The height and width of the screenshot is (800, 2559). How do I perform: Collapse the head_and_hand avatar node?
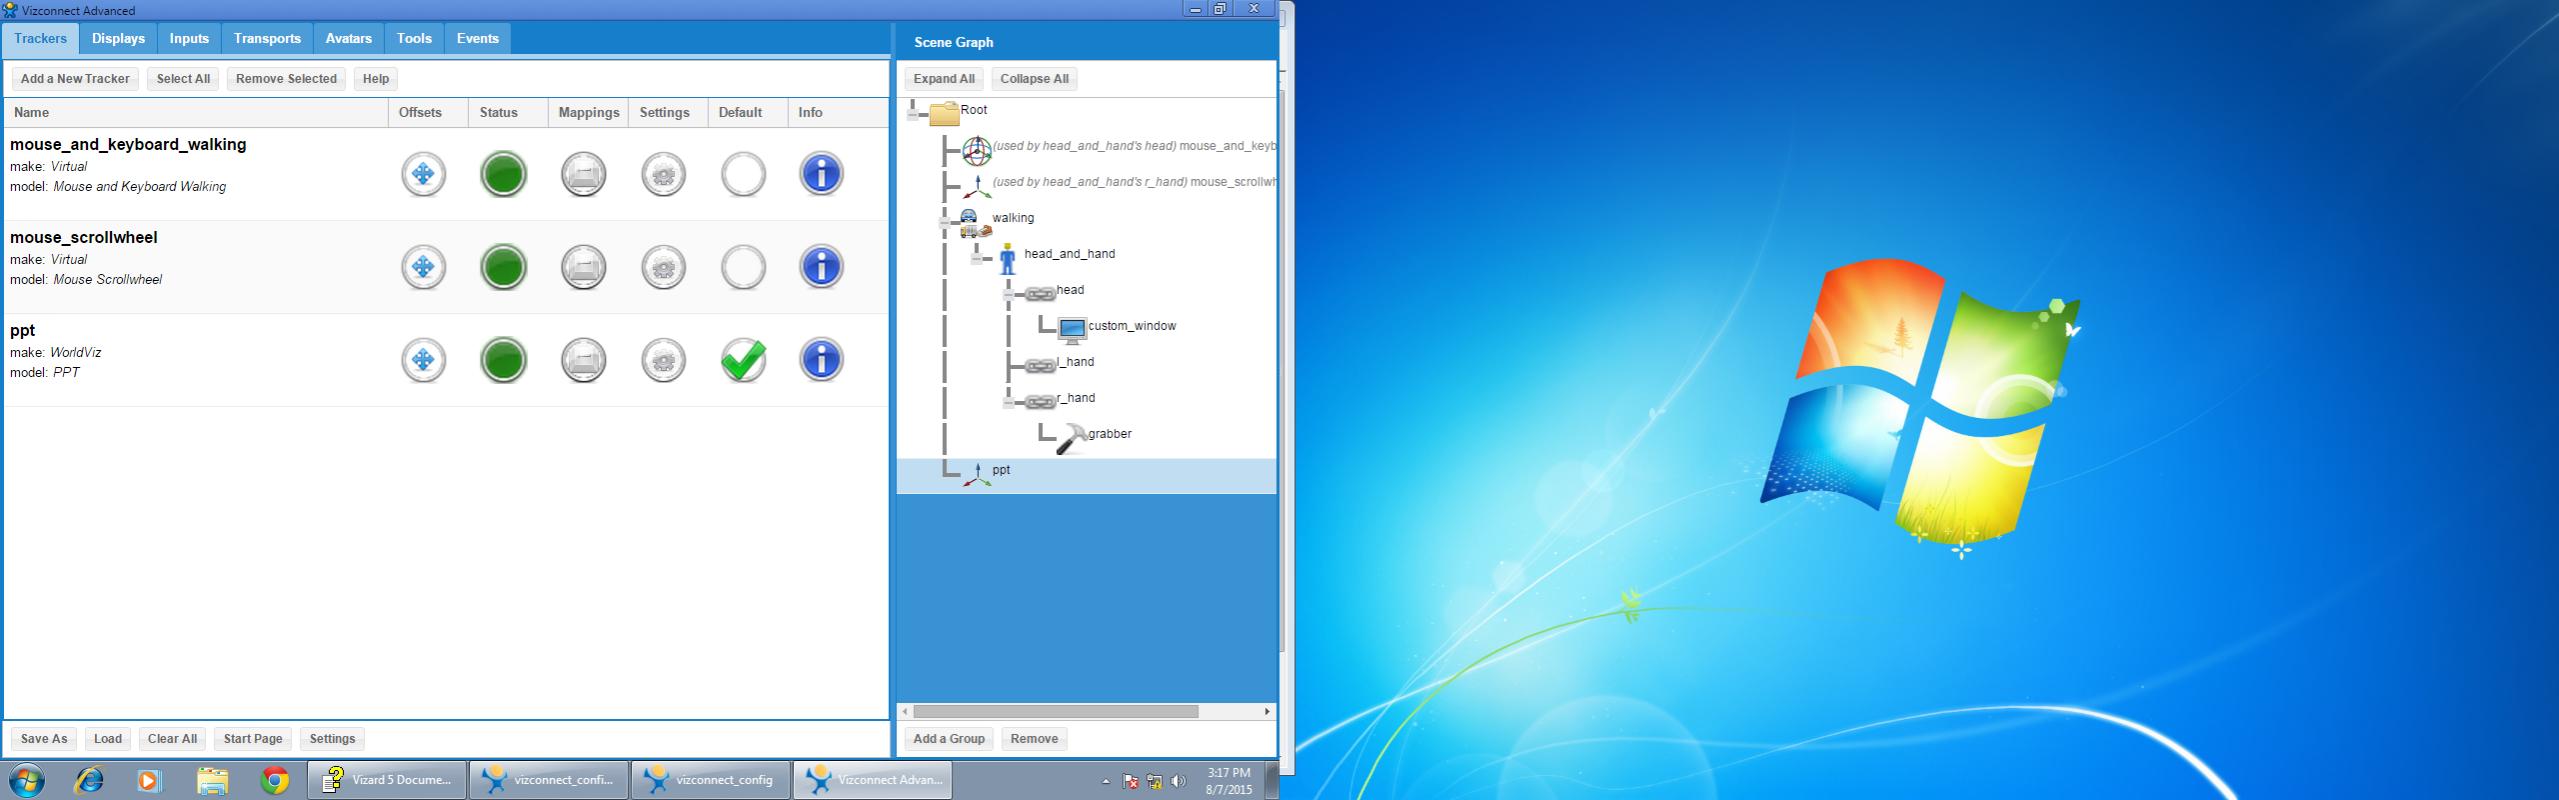pyautogui.click(x=977, y=259)
